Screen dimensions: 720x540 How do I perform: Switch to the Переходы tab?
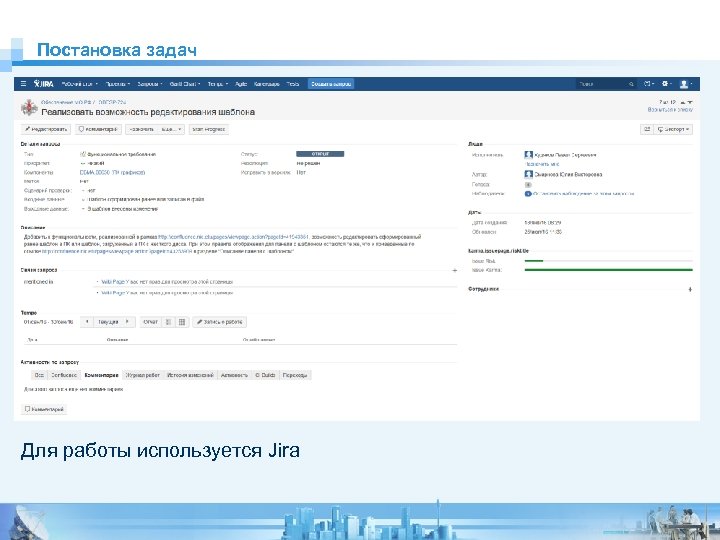[x=295, y=375]
